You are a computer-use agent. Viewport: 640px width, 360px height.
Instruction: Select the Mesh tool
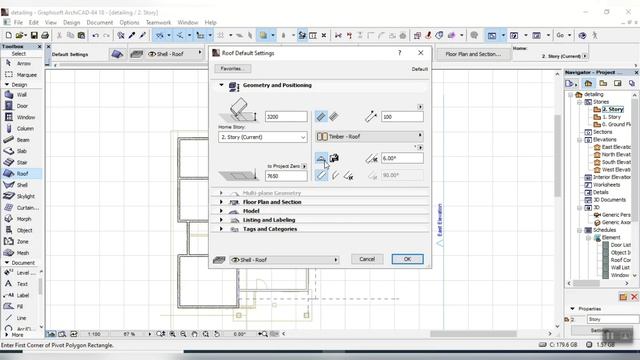click(21, 253)
